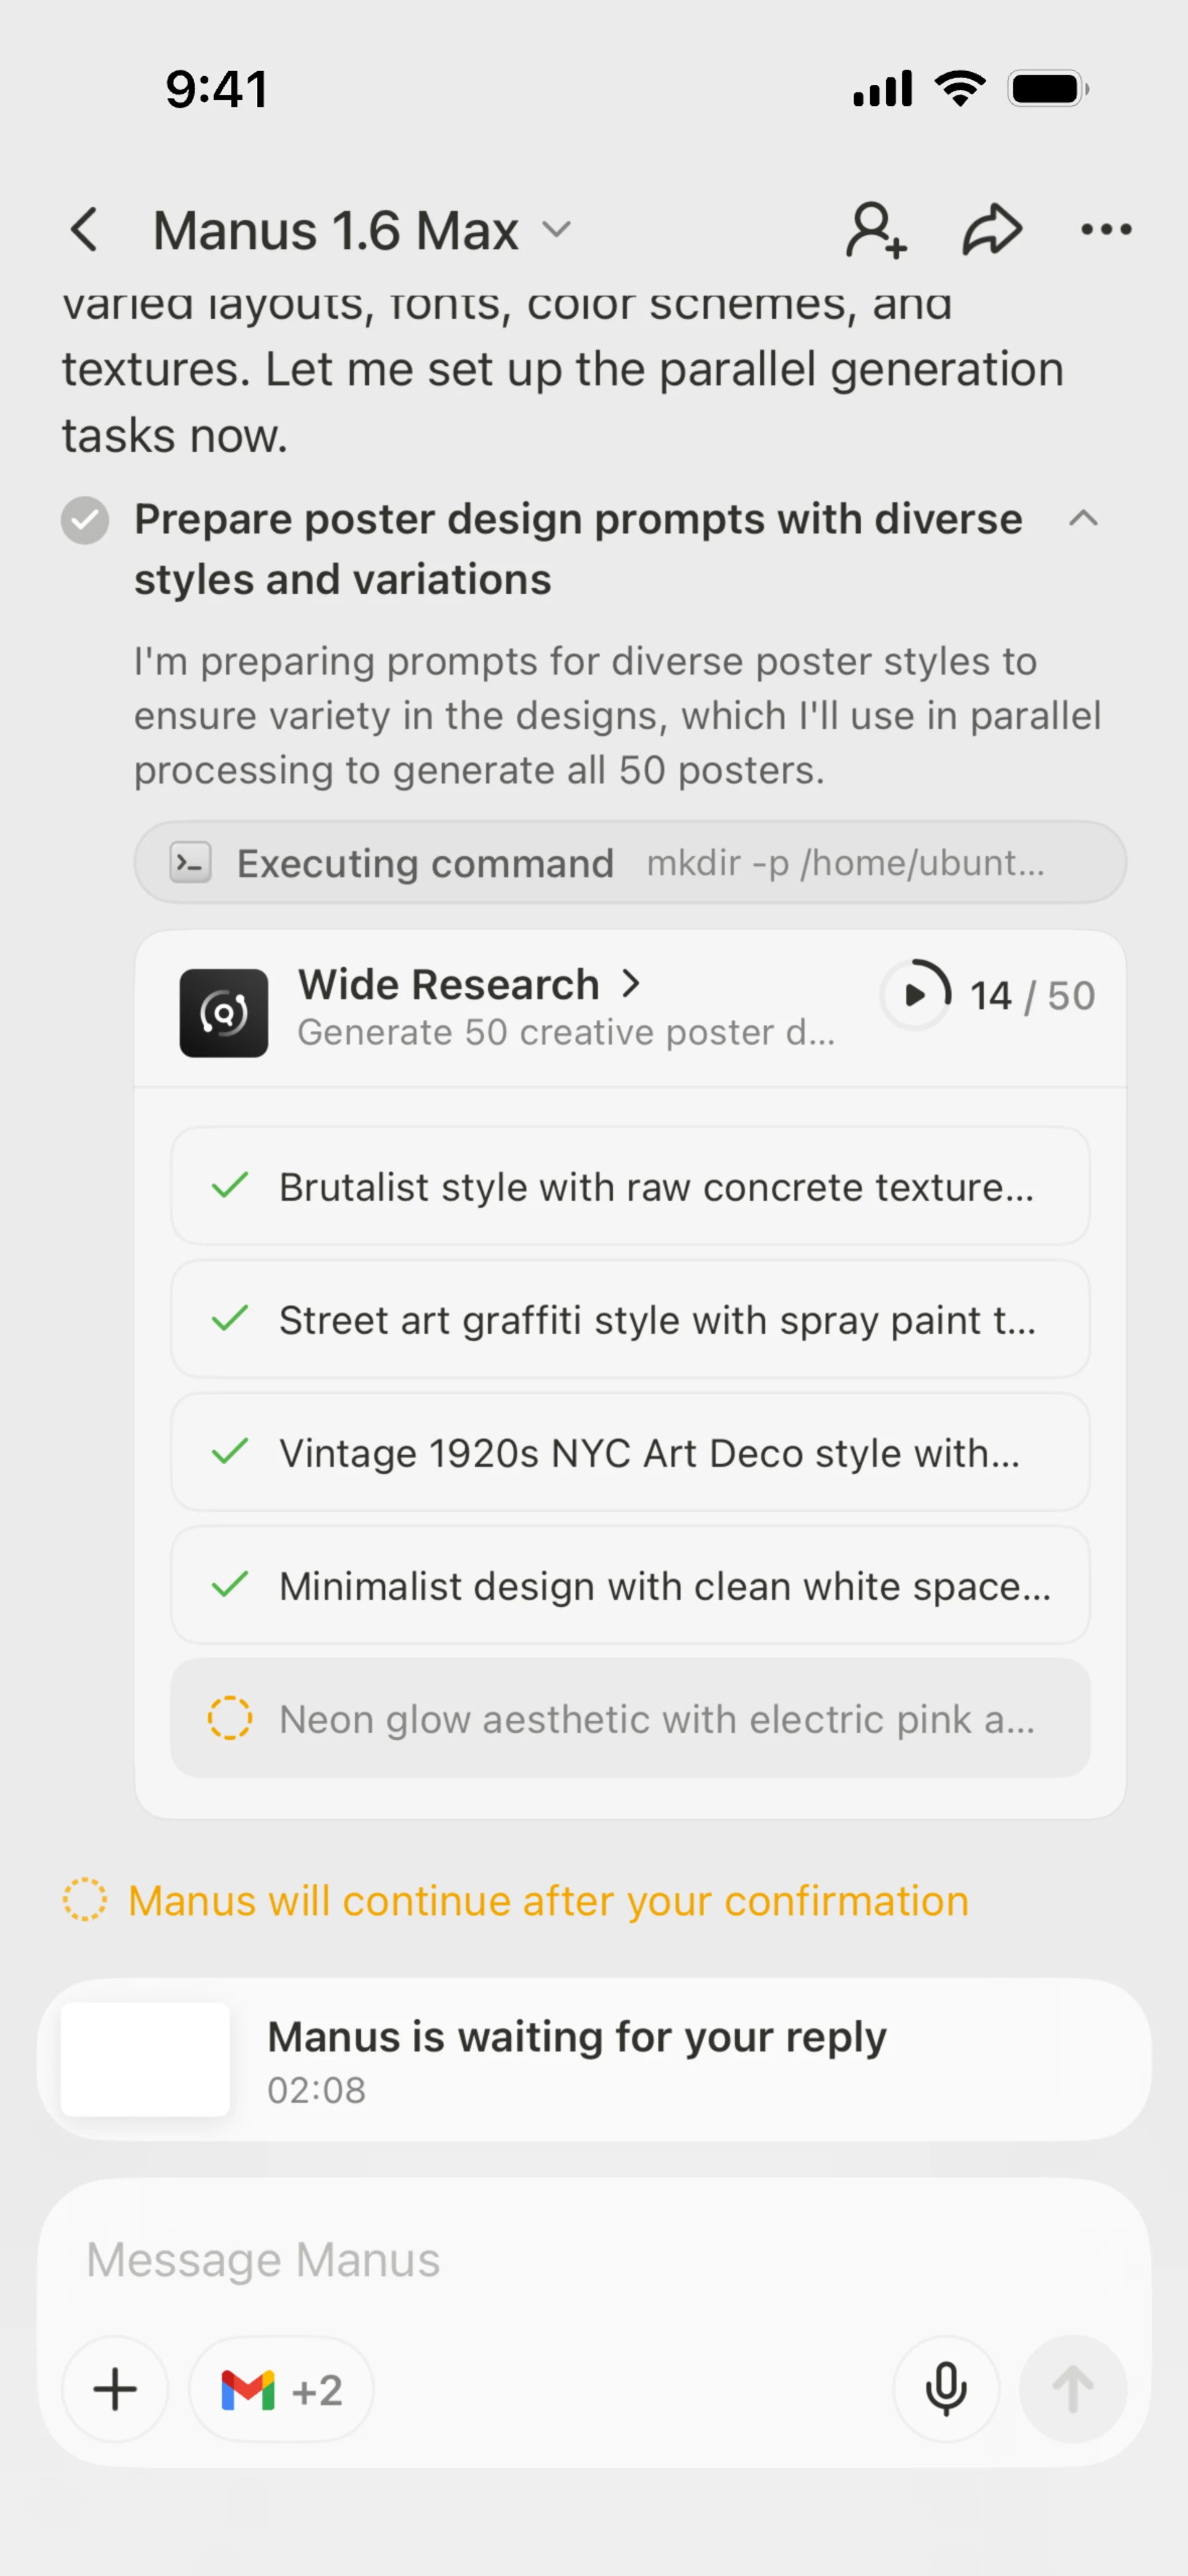Open the three-dot more options menu
Image resolution: width=1188 pixels, height=2576 pixels.
pos(1106,230)
